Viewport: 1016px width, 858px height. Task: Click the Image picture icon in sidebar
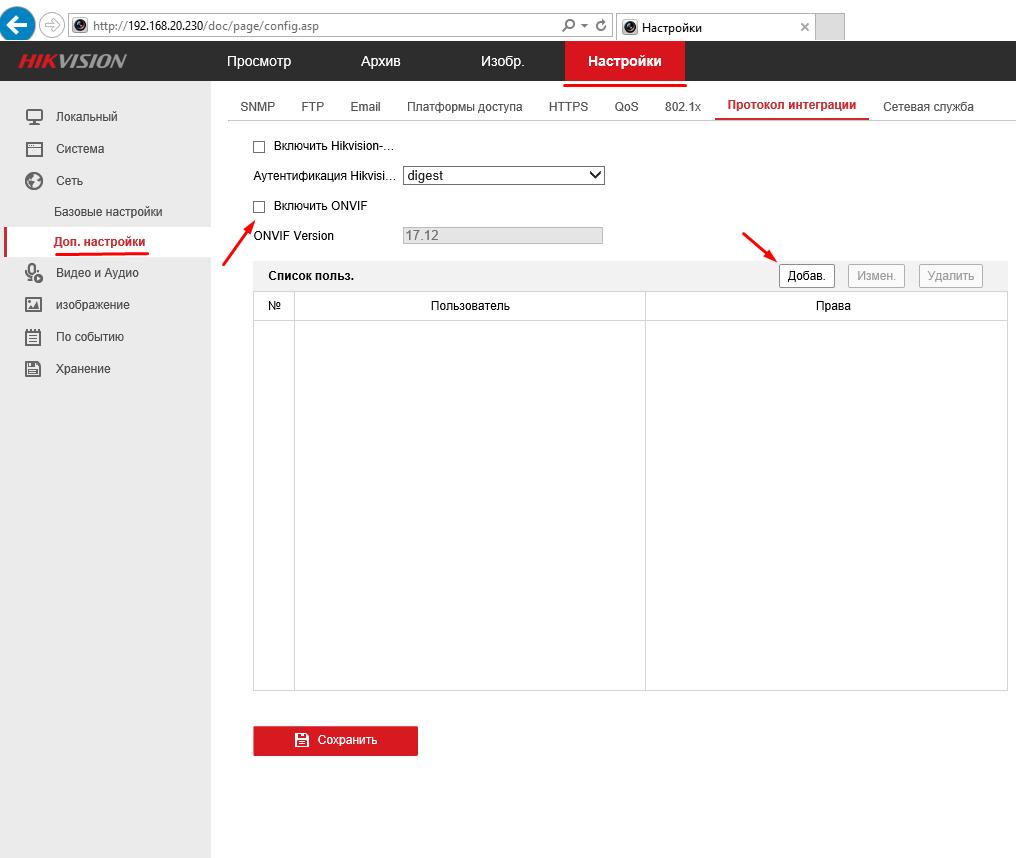pos(34,305)
